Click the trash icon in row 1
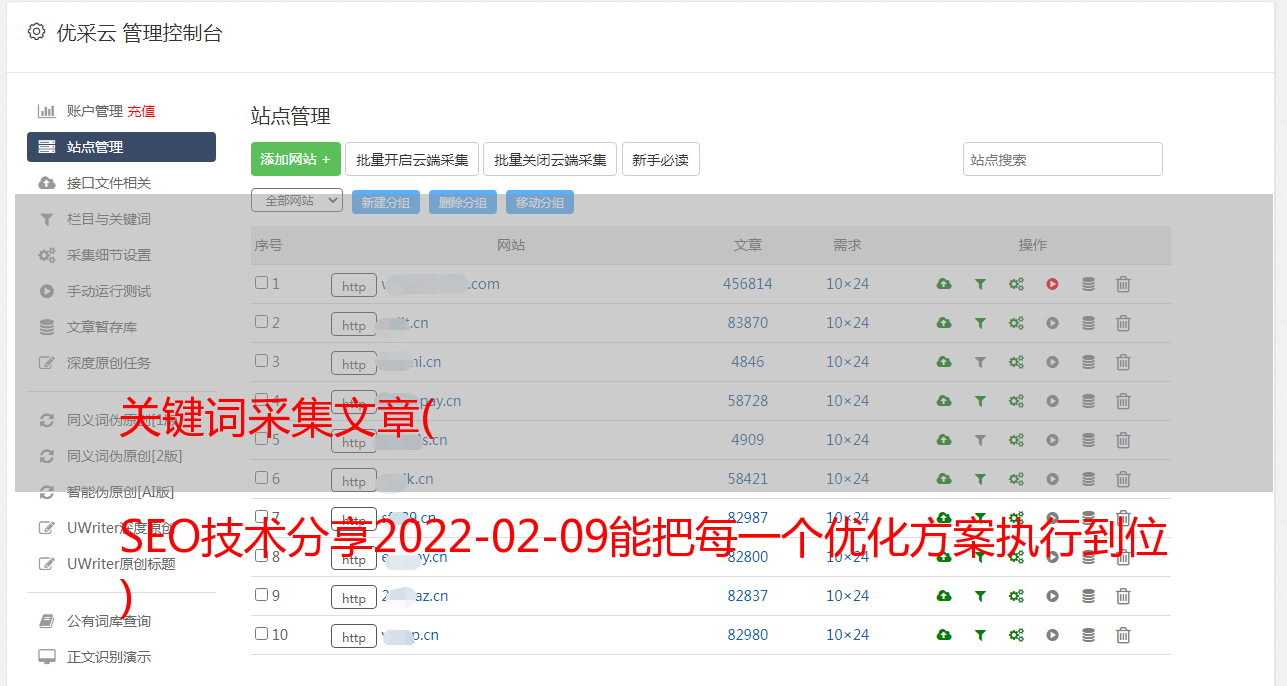 click(x=1123, y=284)
